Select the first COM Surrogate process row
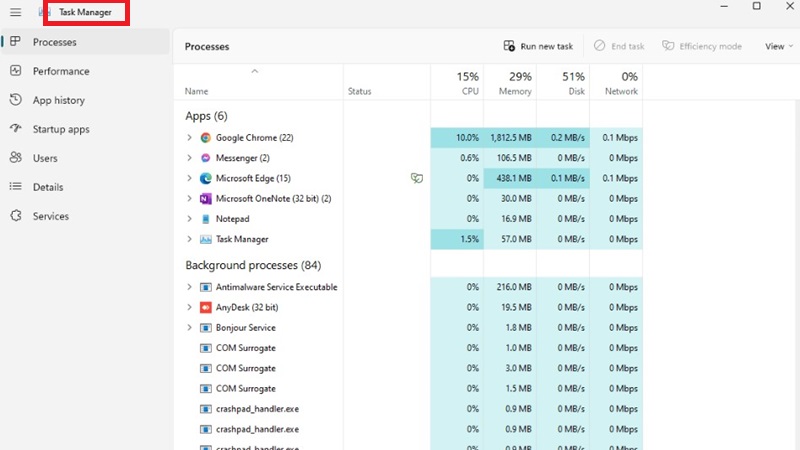This screenshot has width=800, height=450. click(245, 348)
